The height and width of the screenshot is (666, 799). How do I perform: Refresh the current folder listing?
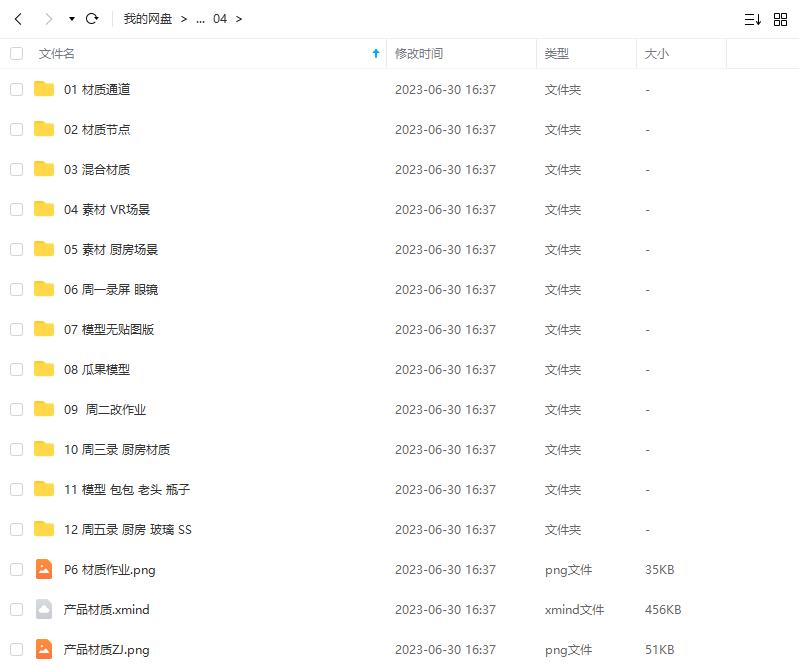92,19
